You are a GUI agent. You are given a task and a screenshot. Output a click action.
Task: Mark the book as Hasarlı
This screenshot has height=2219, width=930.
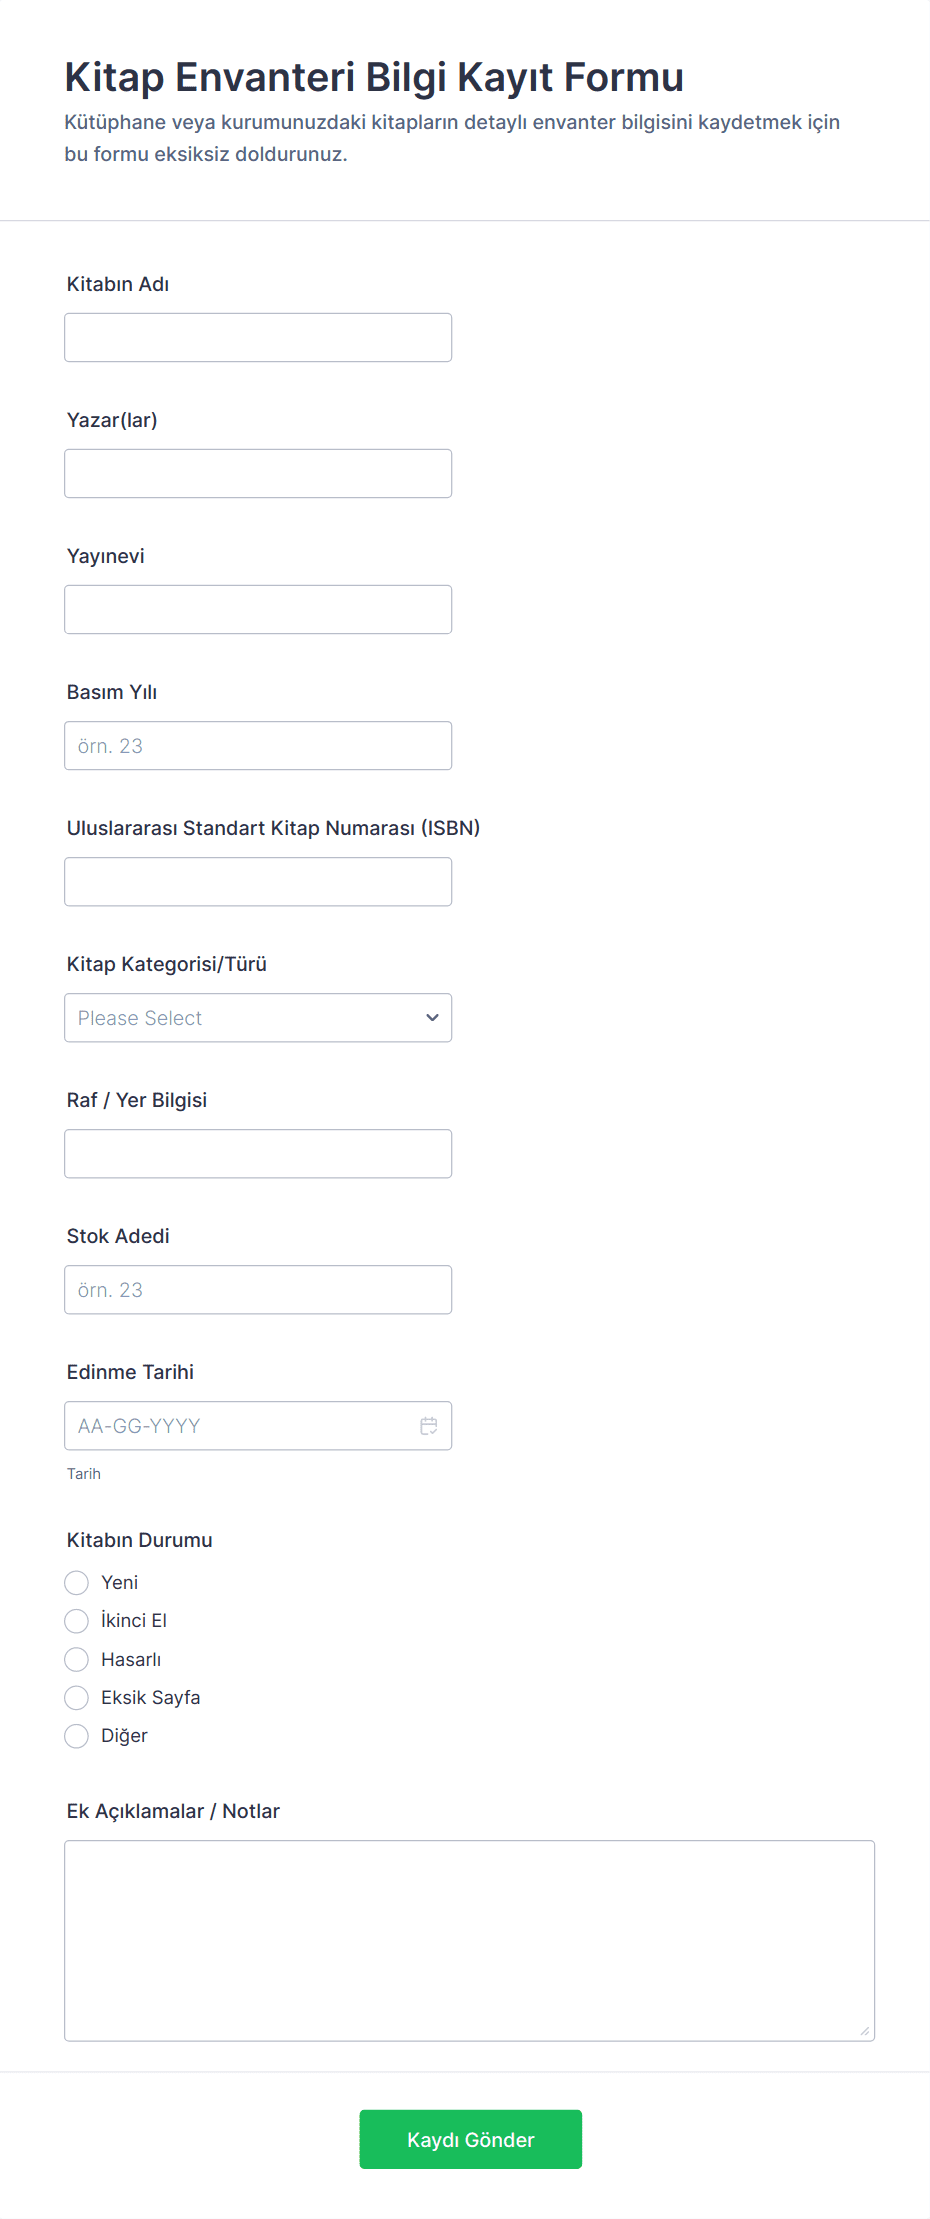(77, 1659)
